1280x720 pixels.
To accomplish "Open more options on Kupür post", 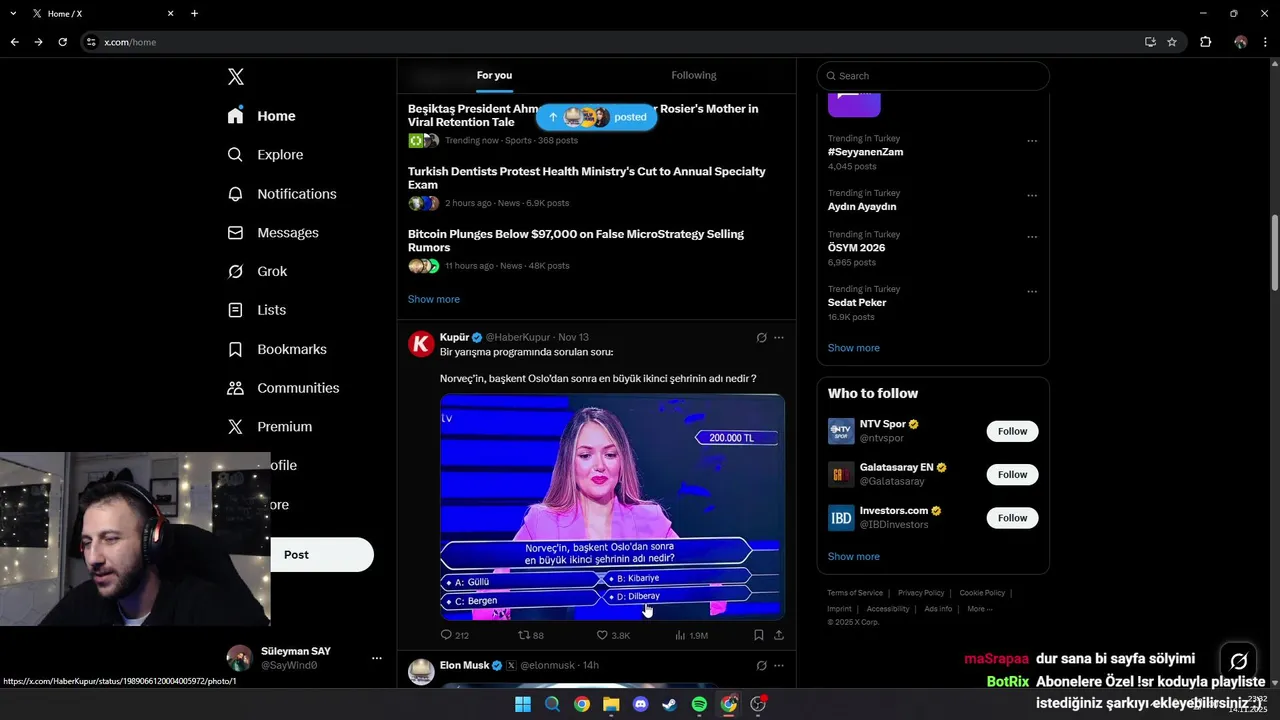I will [x=779, y=338].
